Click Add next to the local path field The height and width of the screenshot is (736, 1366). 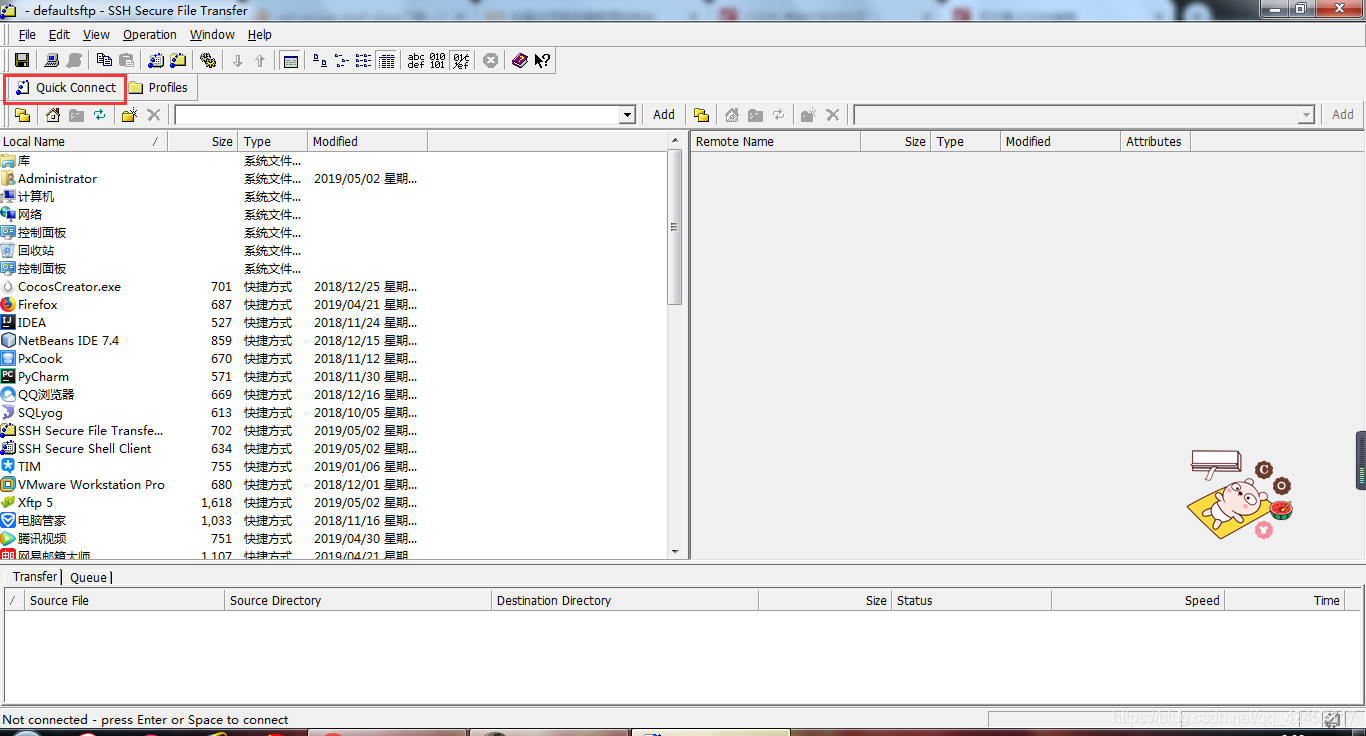664,115
